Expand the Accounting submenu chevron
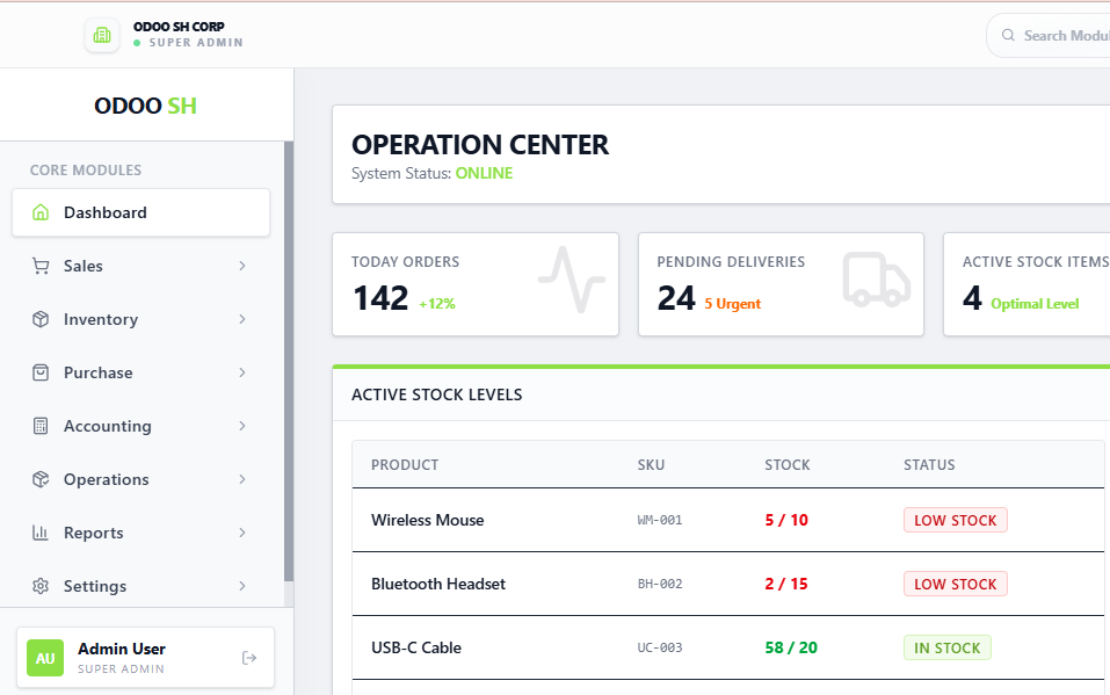The width and height of the screenshot is (1110, 695). click(x=242, y=426)
